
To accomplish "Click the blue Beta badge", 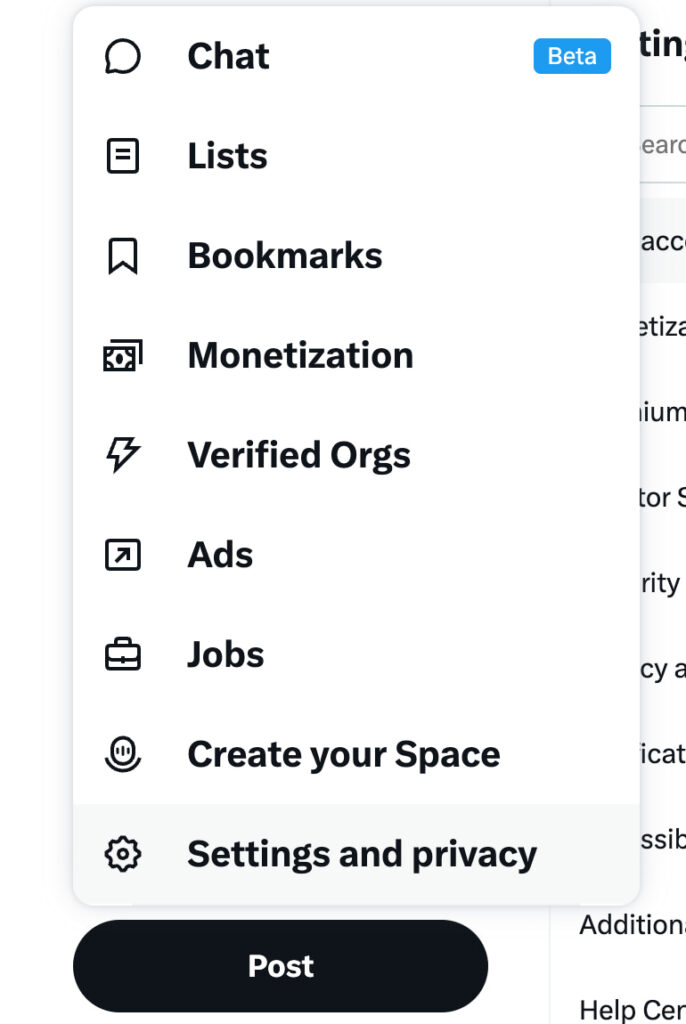I will click(x=572, y=56).
